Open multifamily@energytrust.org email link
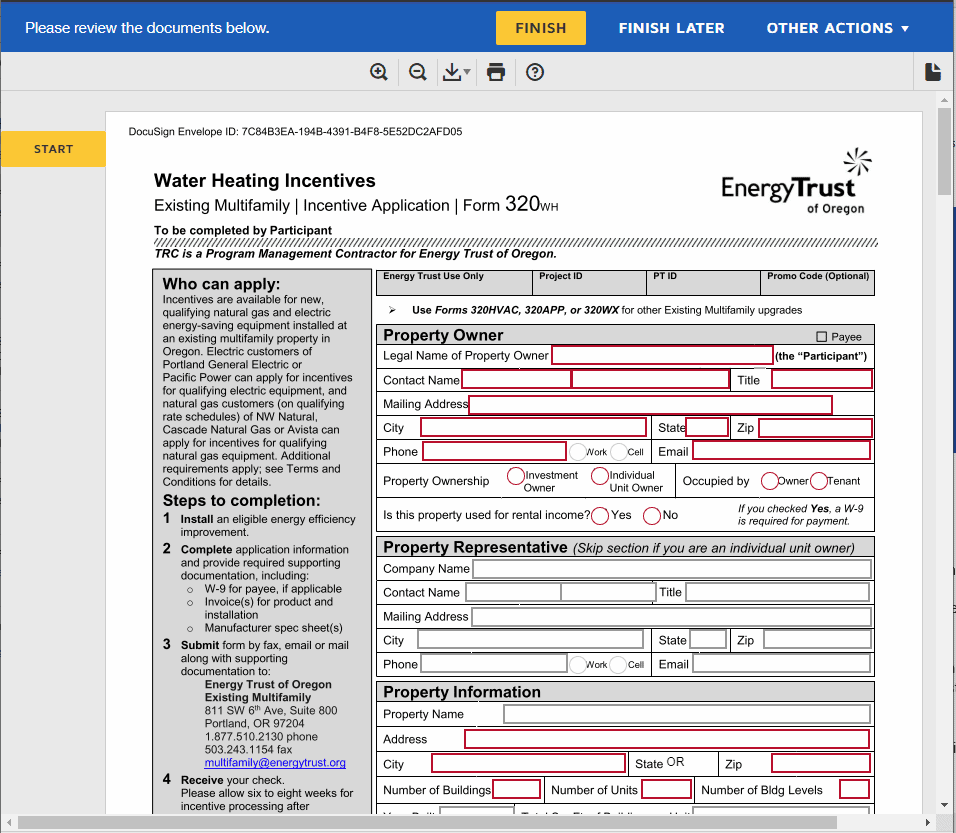Screen dimensions: 956x833 click(x=275, y=762)
